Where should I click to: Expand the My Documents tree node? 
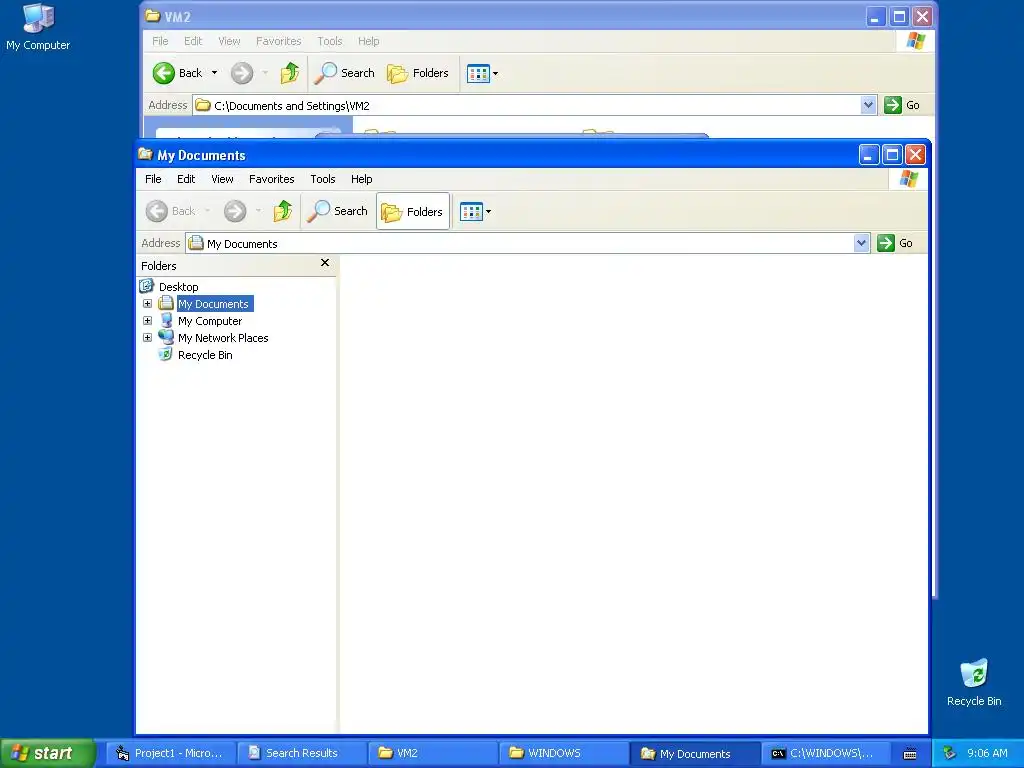click(x=148, y=304)
